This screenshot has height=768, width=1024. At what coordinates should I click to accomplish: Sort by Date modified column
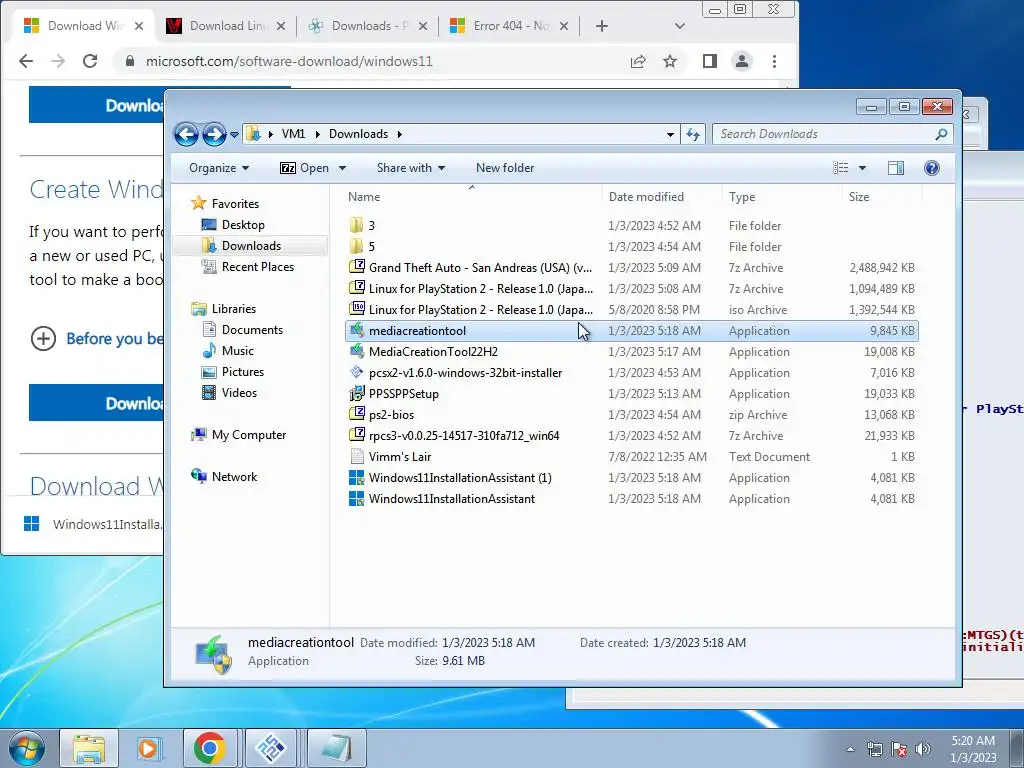point(646,197)
